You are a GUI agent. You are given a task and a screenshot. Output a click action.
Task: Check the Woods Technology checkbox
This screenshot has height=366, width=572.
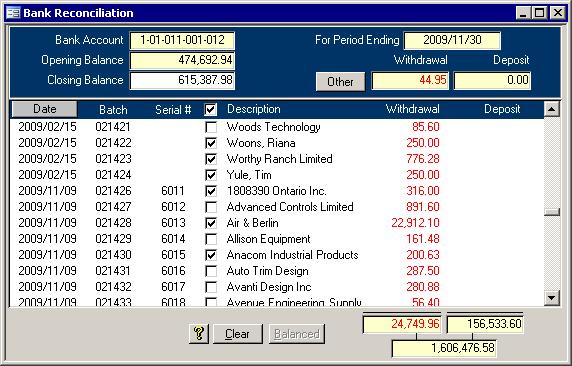click(211, 127)
